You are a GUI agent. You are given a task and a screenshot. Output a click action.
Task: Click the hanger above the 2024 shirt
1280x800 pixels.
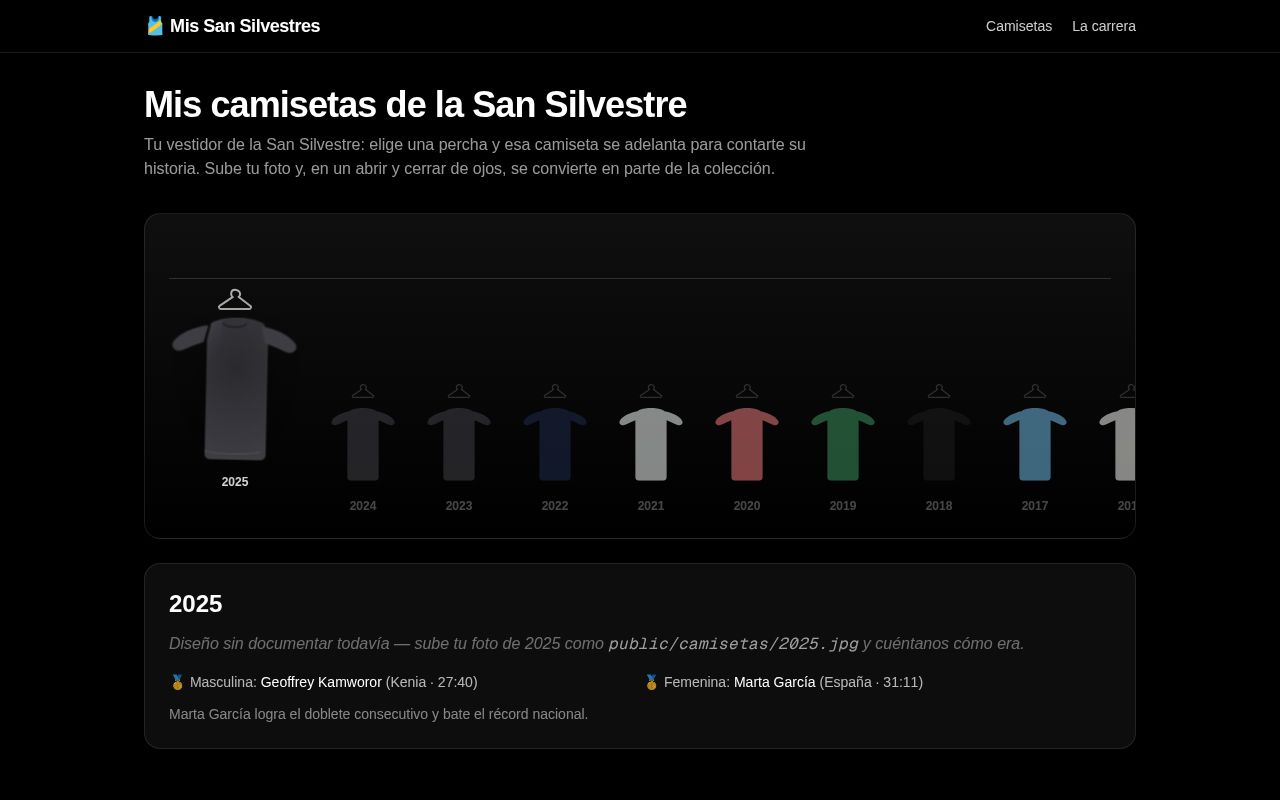click(363, 391)
